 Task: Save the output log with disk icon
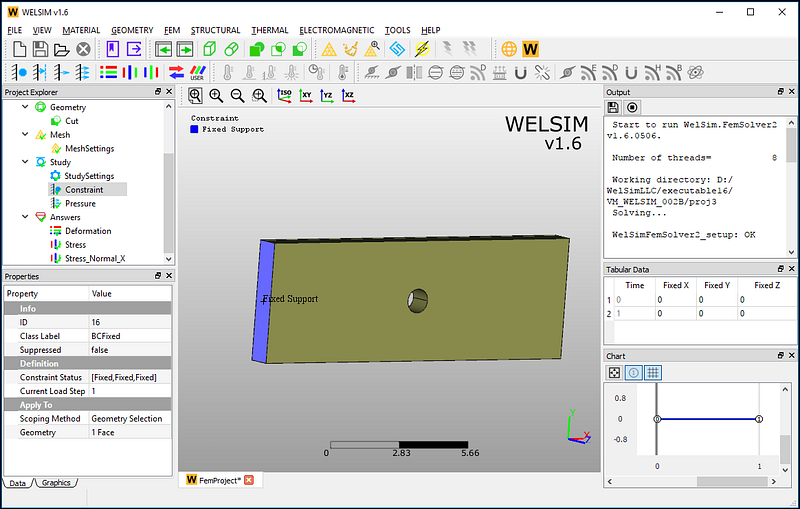point(614,107)
